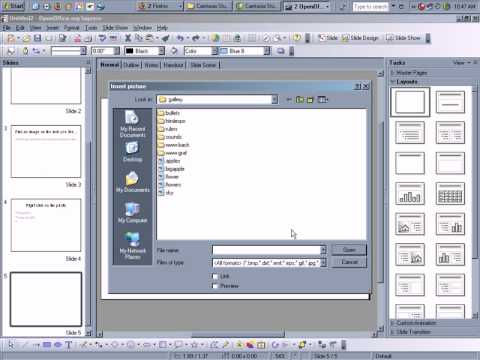
Task: Click My Recent Documents shortcut in dialog
Action: [x=132, y=124]
